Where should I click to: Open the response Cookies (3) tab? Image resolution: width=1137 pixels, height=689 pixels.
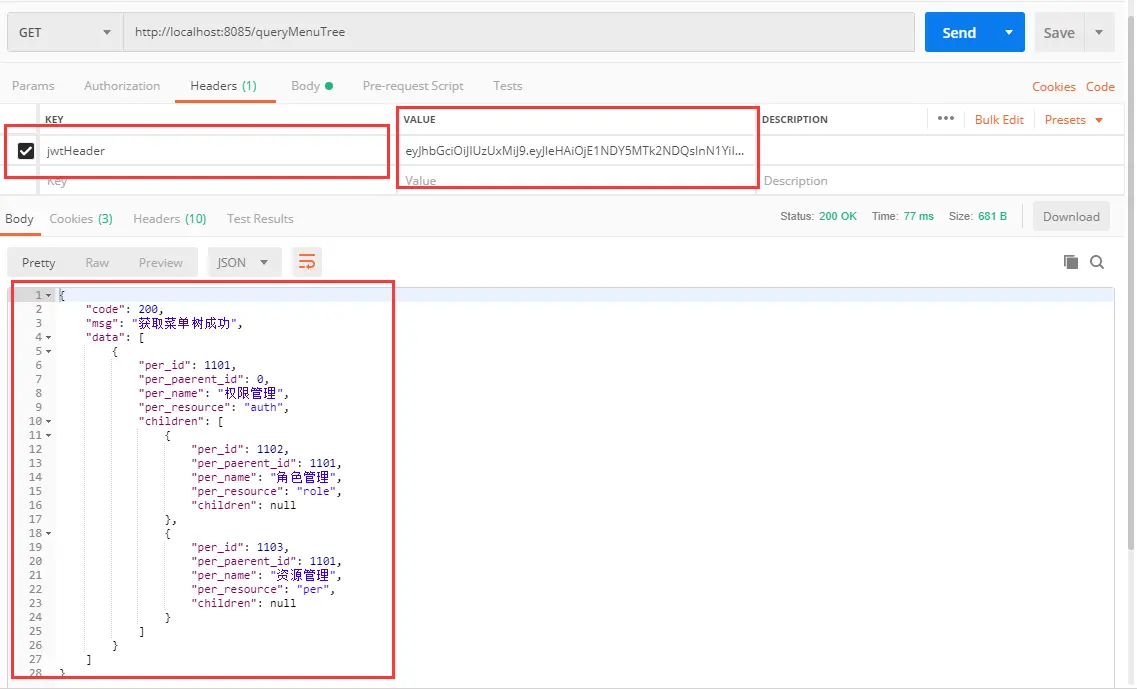pyautogui.click(x=80, y=218)
